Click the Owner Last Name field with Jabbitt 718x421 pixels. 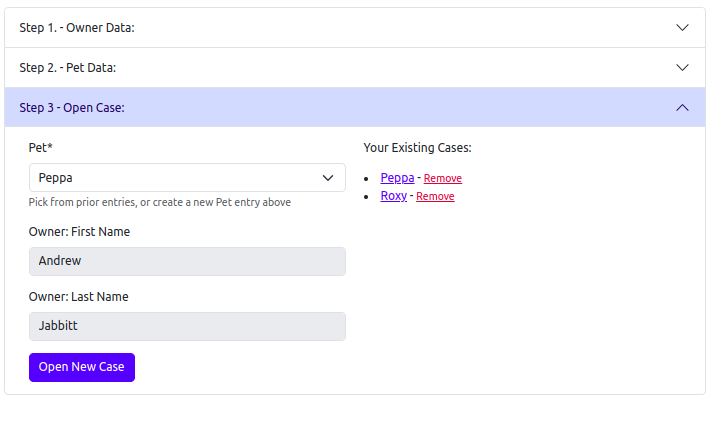coord(187,327)
